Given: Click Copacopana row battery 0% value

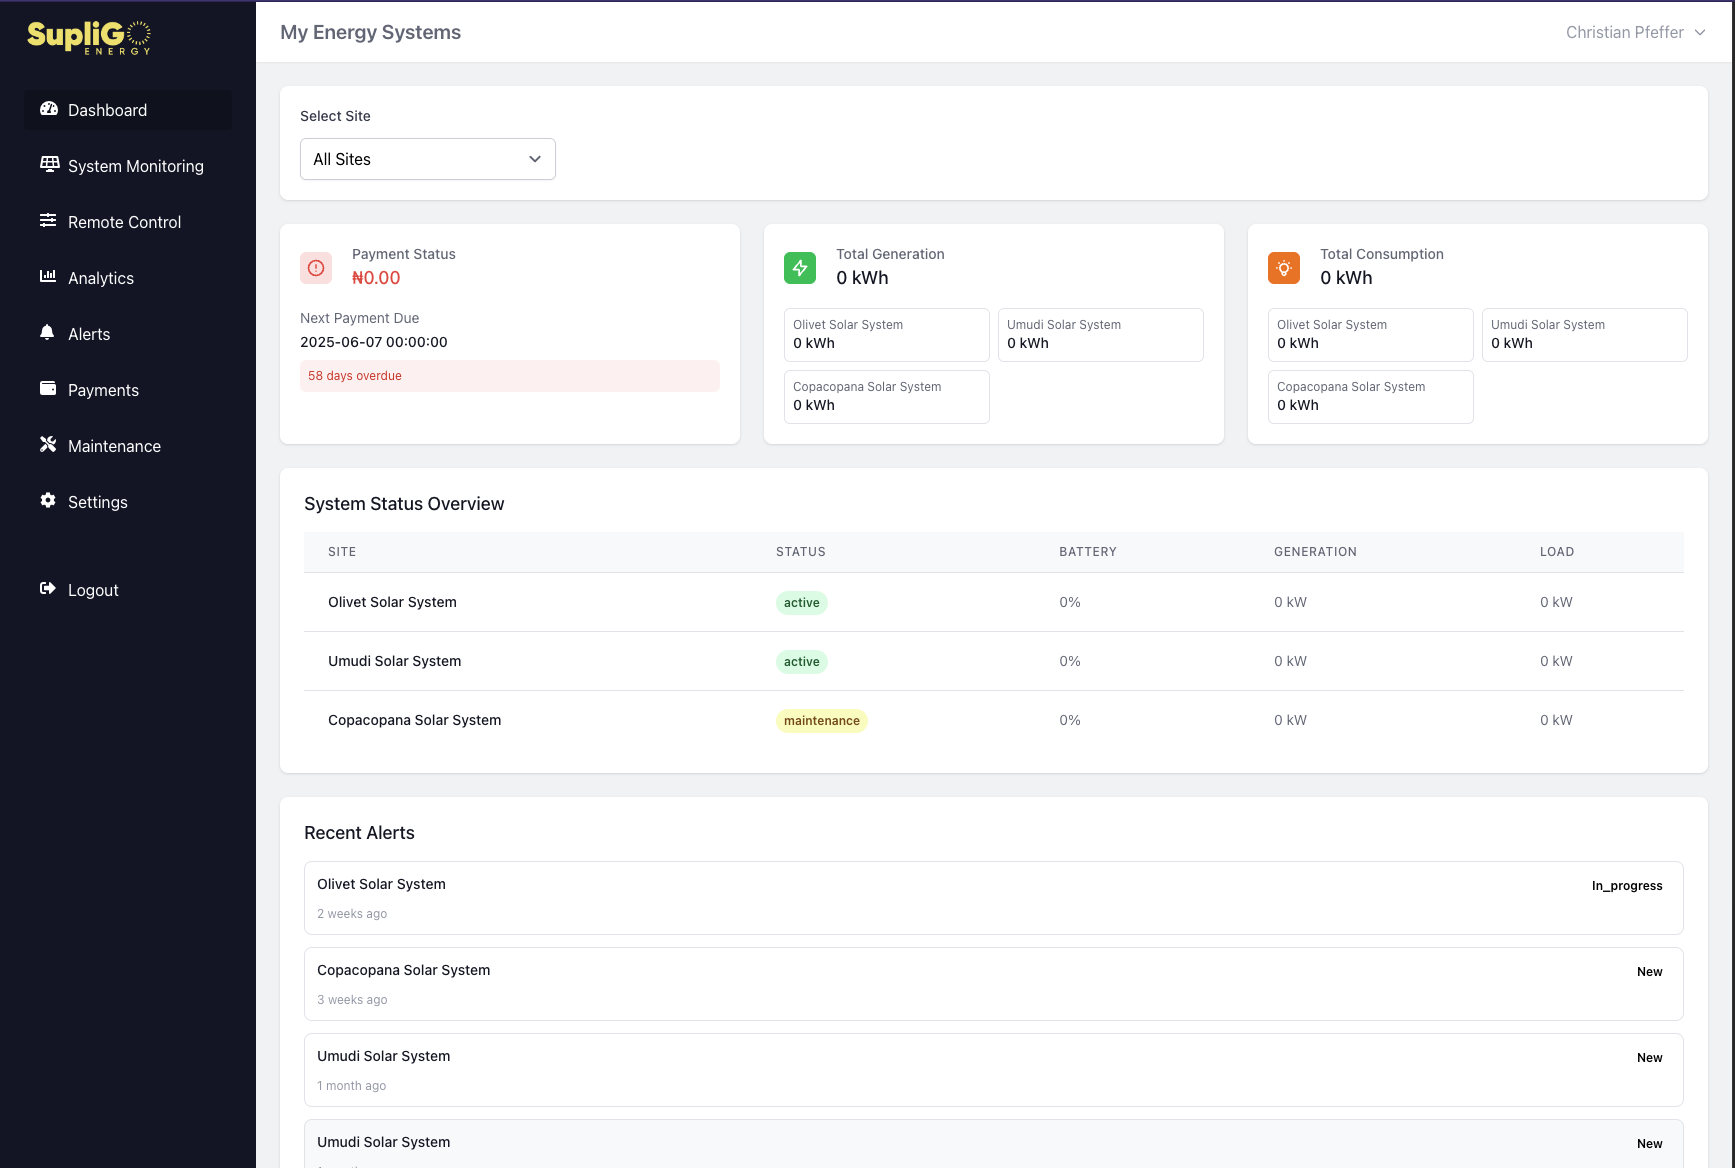Looking at the screenshot, I should (1070, 720).
